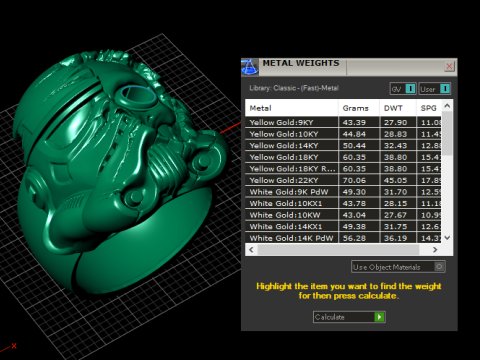
Task: Click the 44.84 grams value
Action: (x=354, y=134)
